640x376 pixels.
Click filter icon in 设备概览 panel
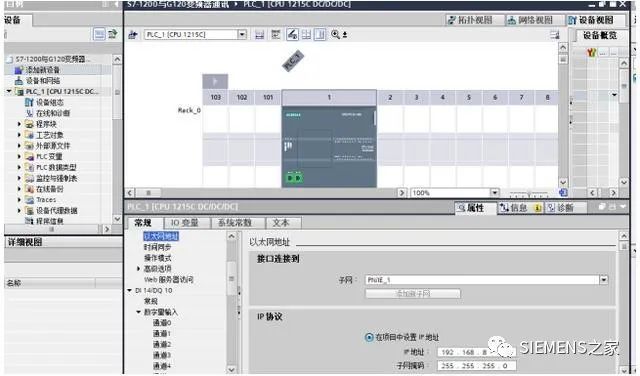click(x=591, y=52)
